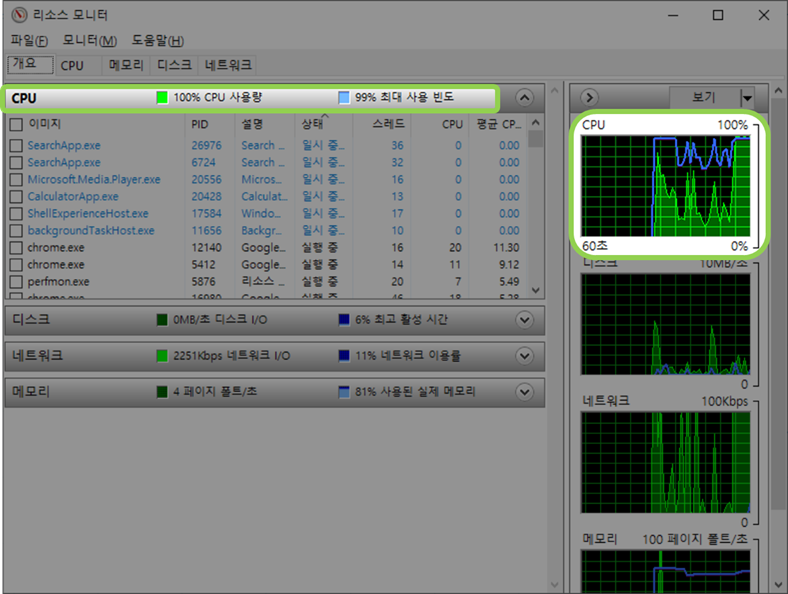Switch to the 디스크 tab
788x594 pixels.
coord(174,65)
